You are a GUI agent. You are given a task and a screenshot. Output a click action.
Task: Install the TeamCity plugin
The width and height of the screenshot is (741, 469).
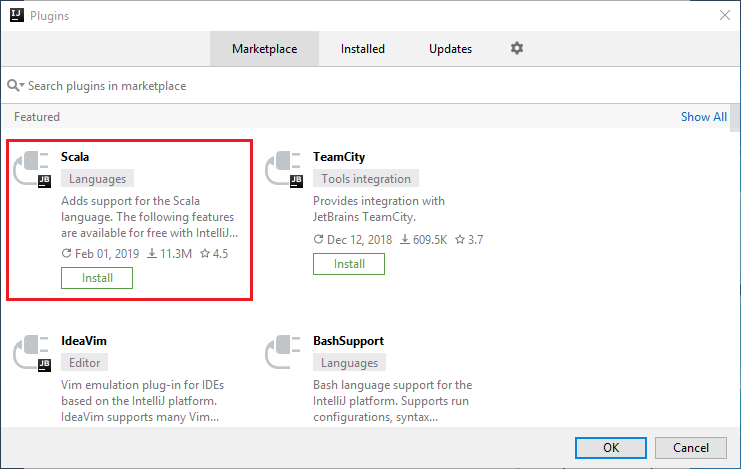pyautogui.click(x=349, y=264)
